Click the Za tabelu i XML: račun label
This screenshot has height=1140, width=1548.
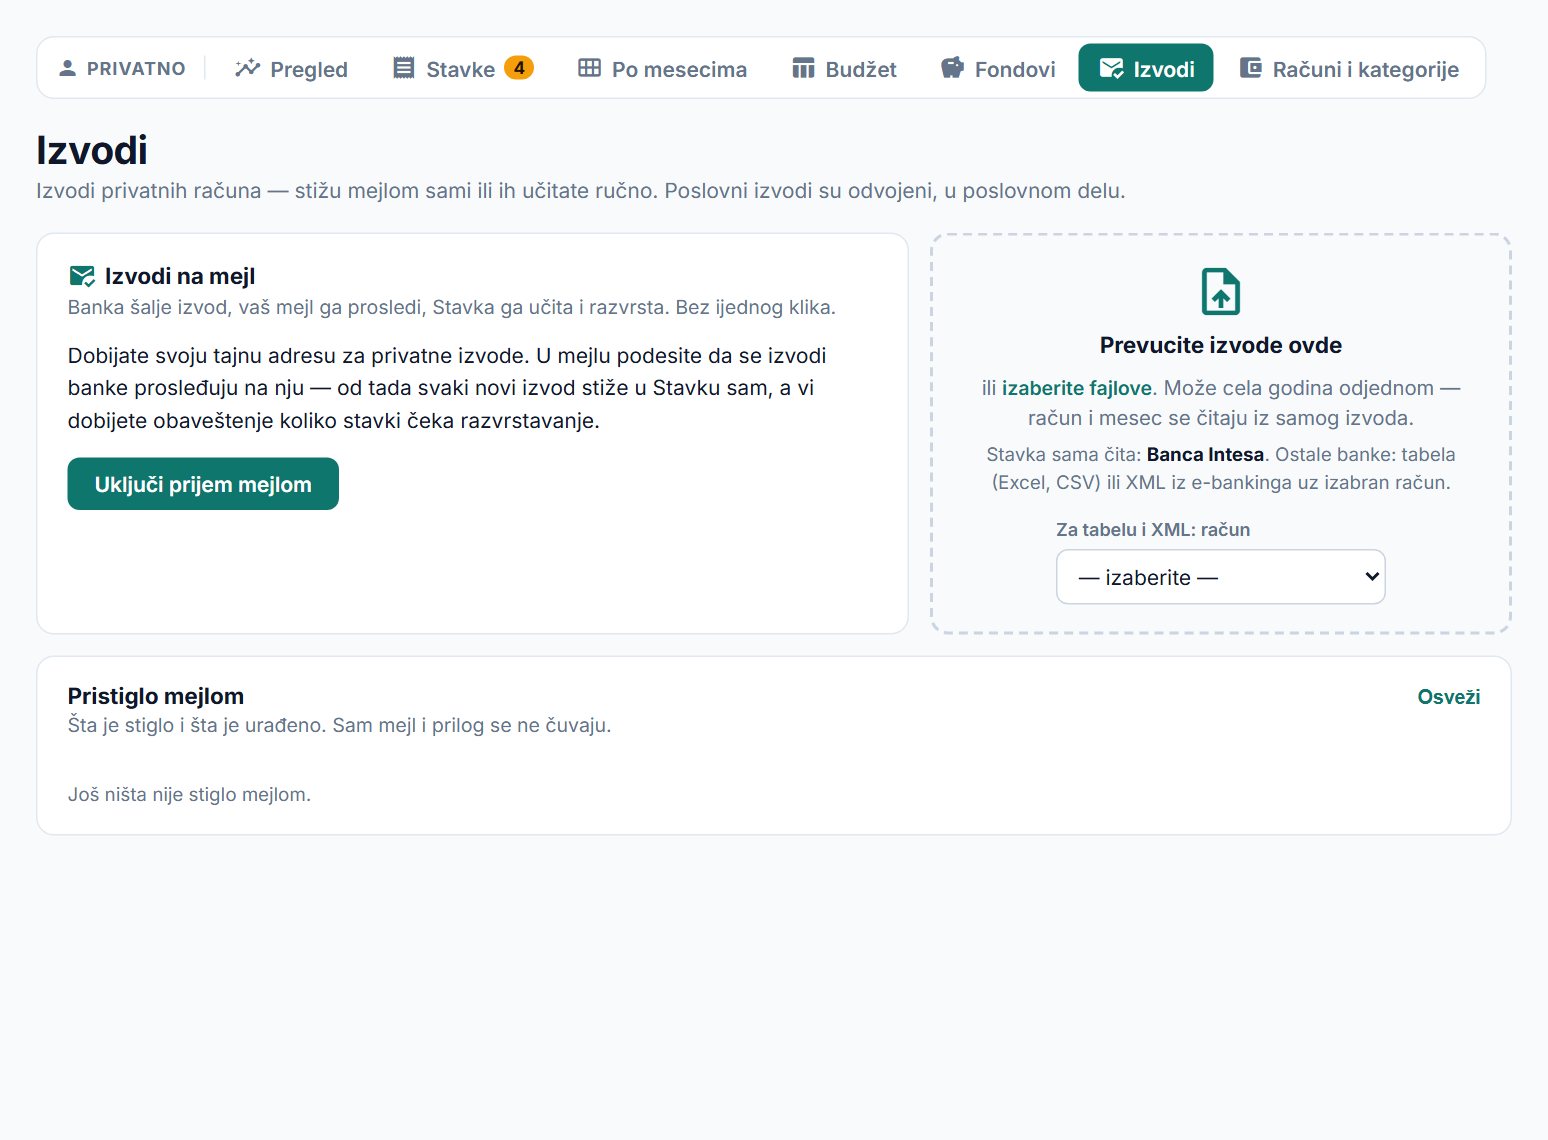pos(1153,530)
